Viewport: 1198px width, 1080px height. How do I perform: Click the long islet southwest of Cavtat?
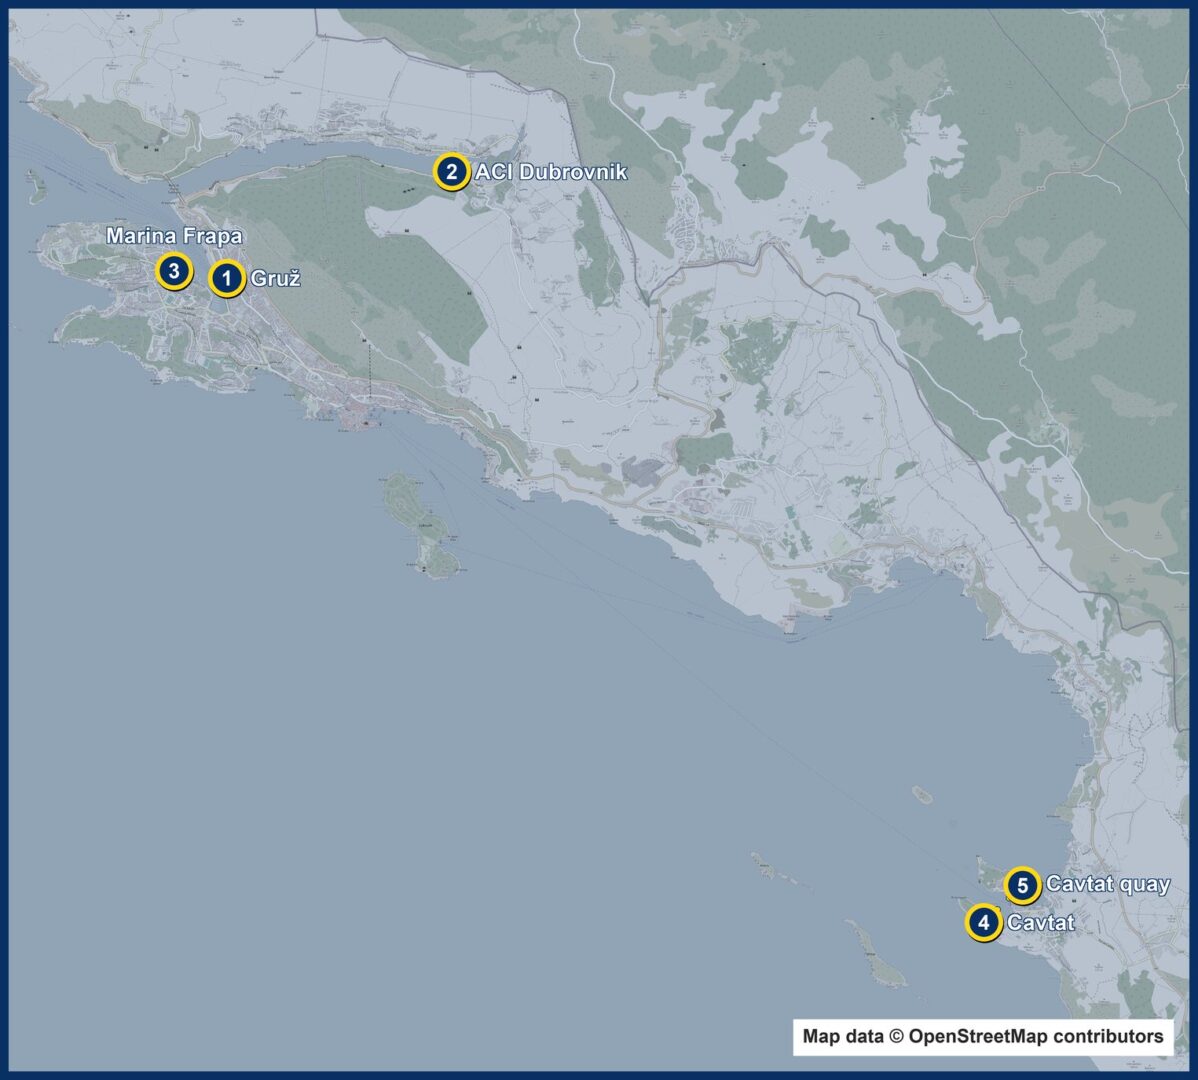click(876, 956)
